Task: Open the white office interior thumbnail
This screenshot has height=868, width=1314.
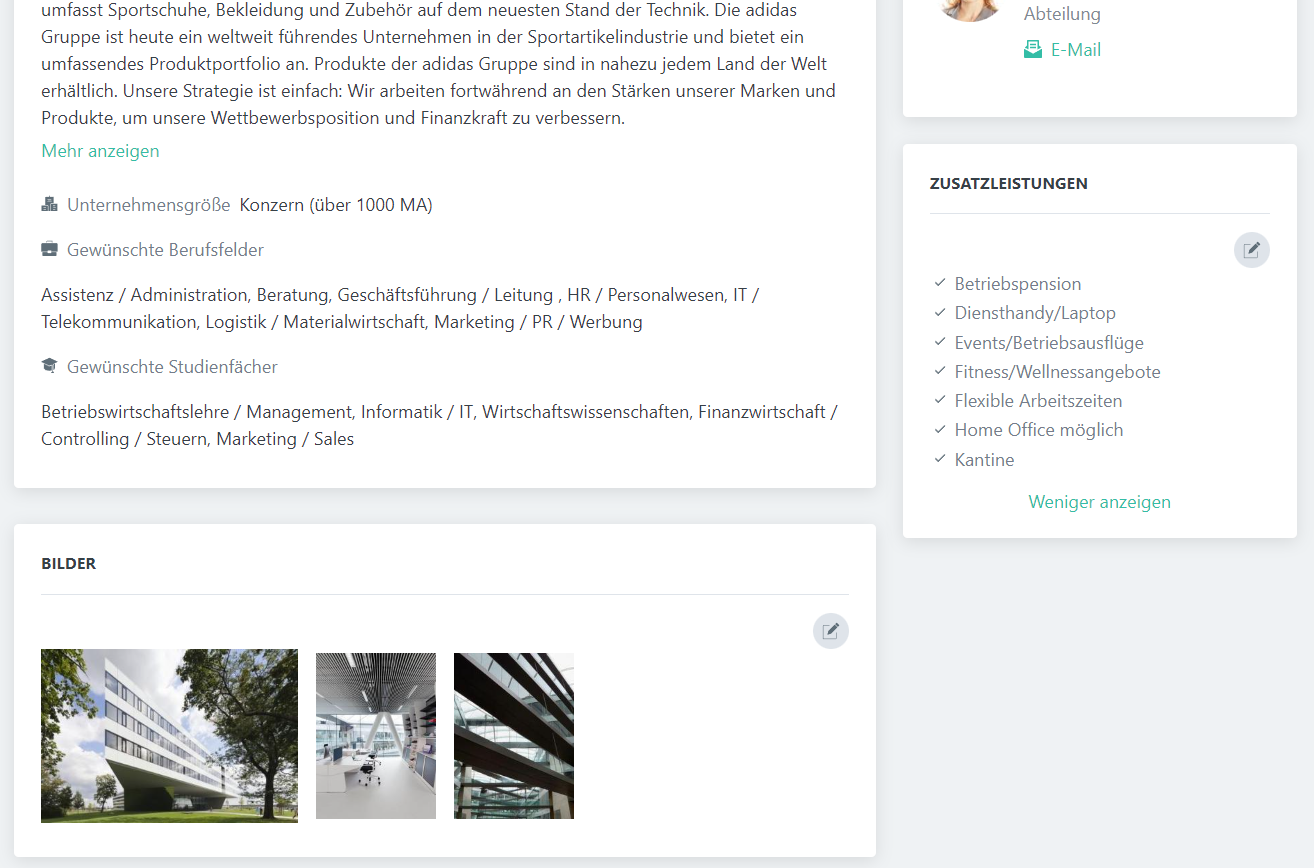Action: point(376,736)
